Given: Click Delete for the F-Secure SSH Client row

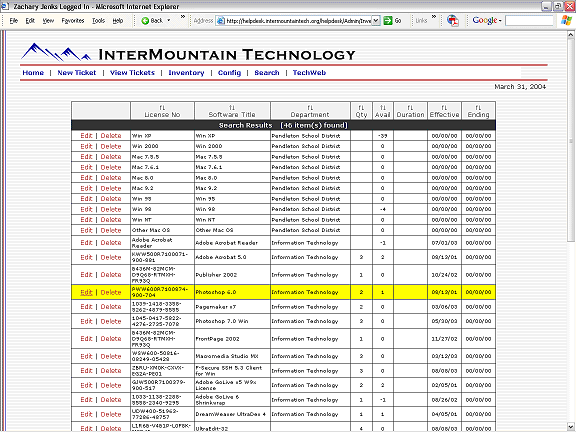Looking at the screenshot, I should [111, 370].
